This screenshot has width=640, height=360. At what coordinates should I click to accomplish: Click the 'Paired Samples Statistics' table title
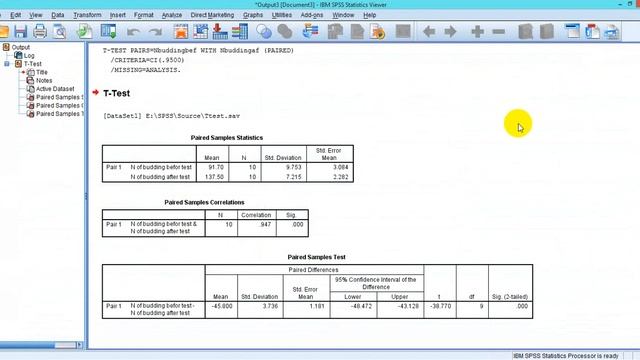tap(227, 138)
